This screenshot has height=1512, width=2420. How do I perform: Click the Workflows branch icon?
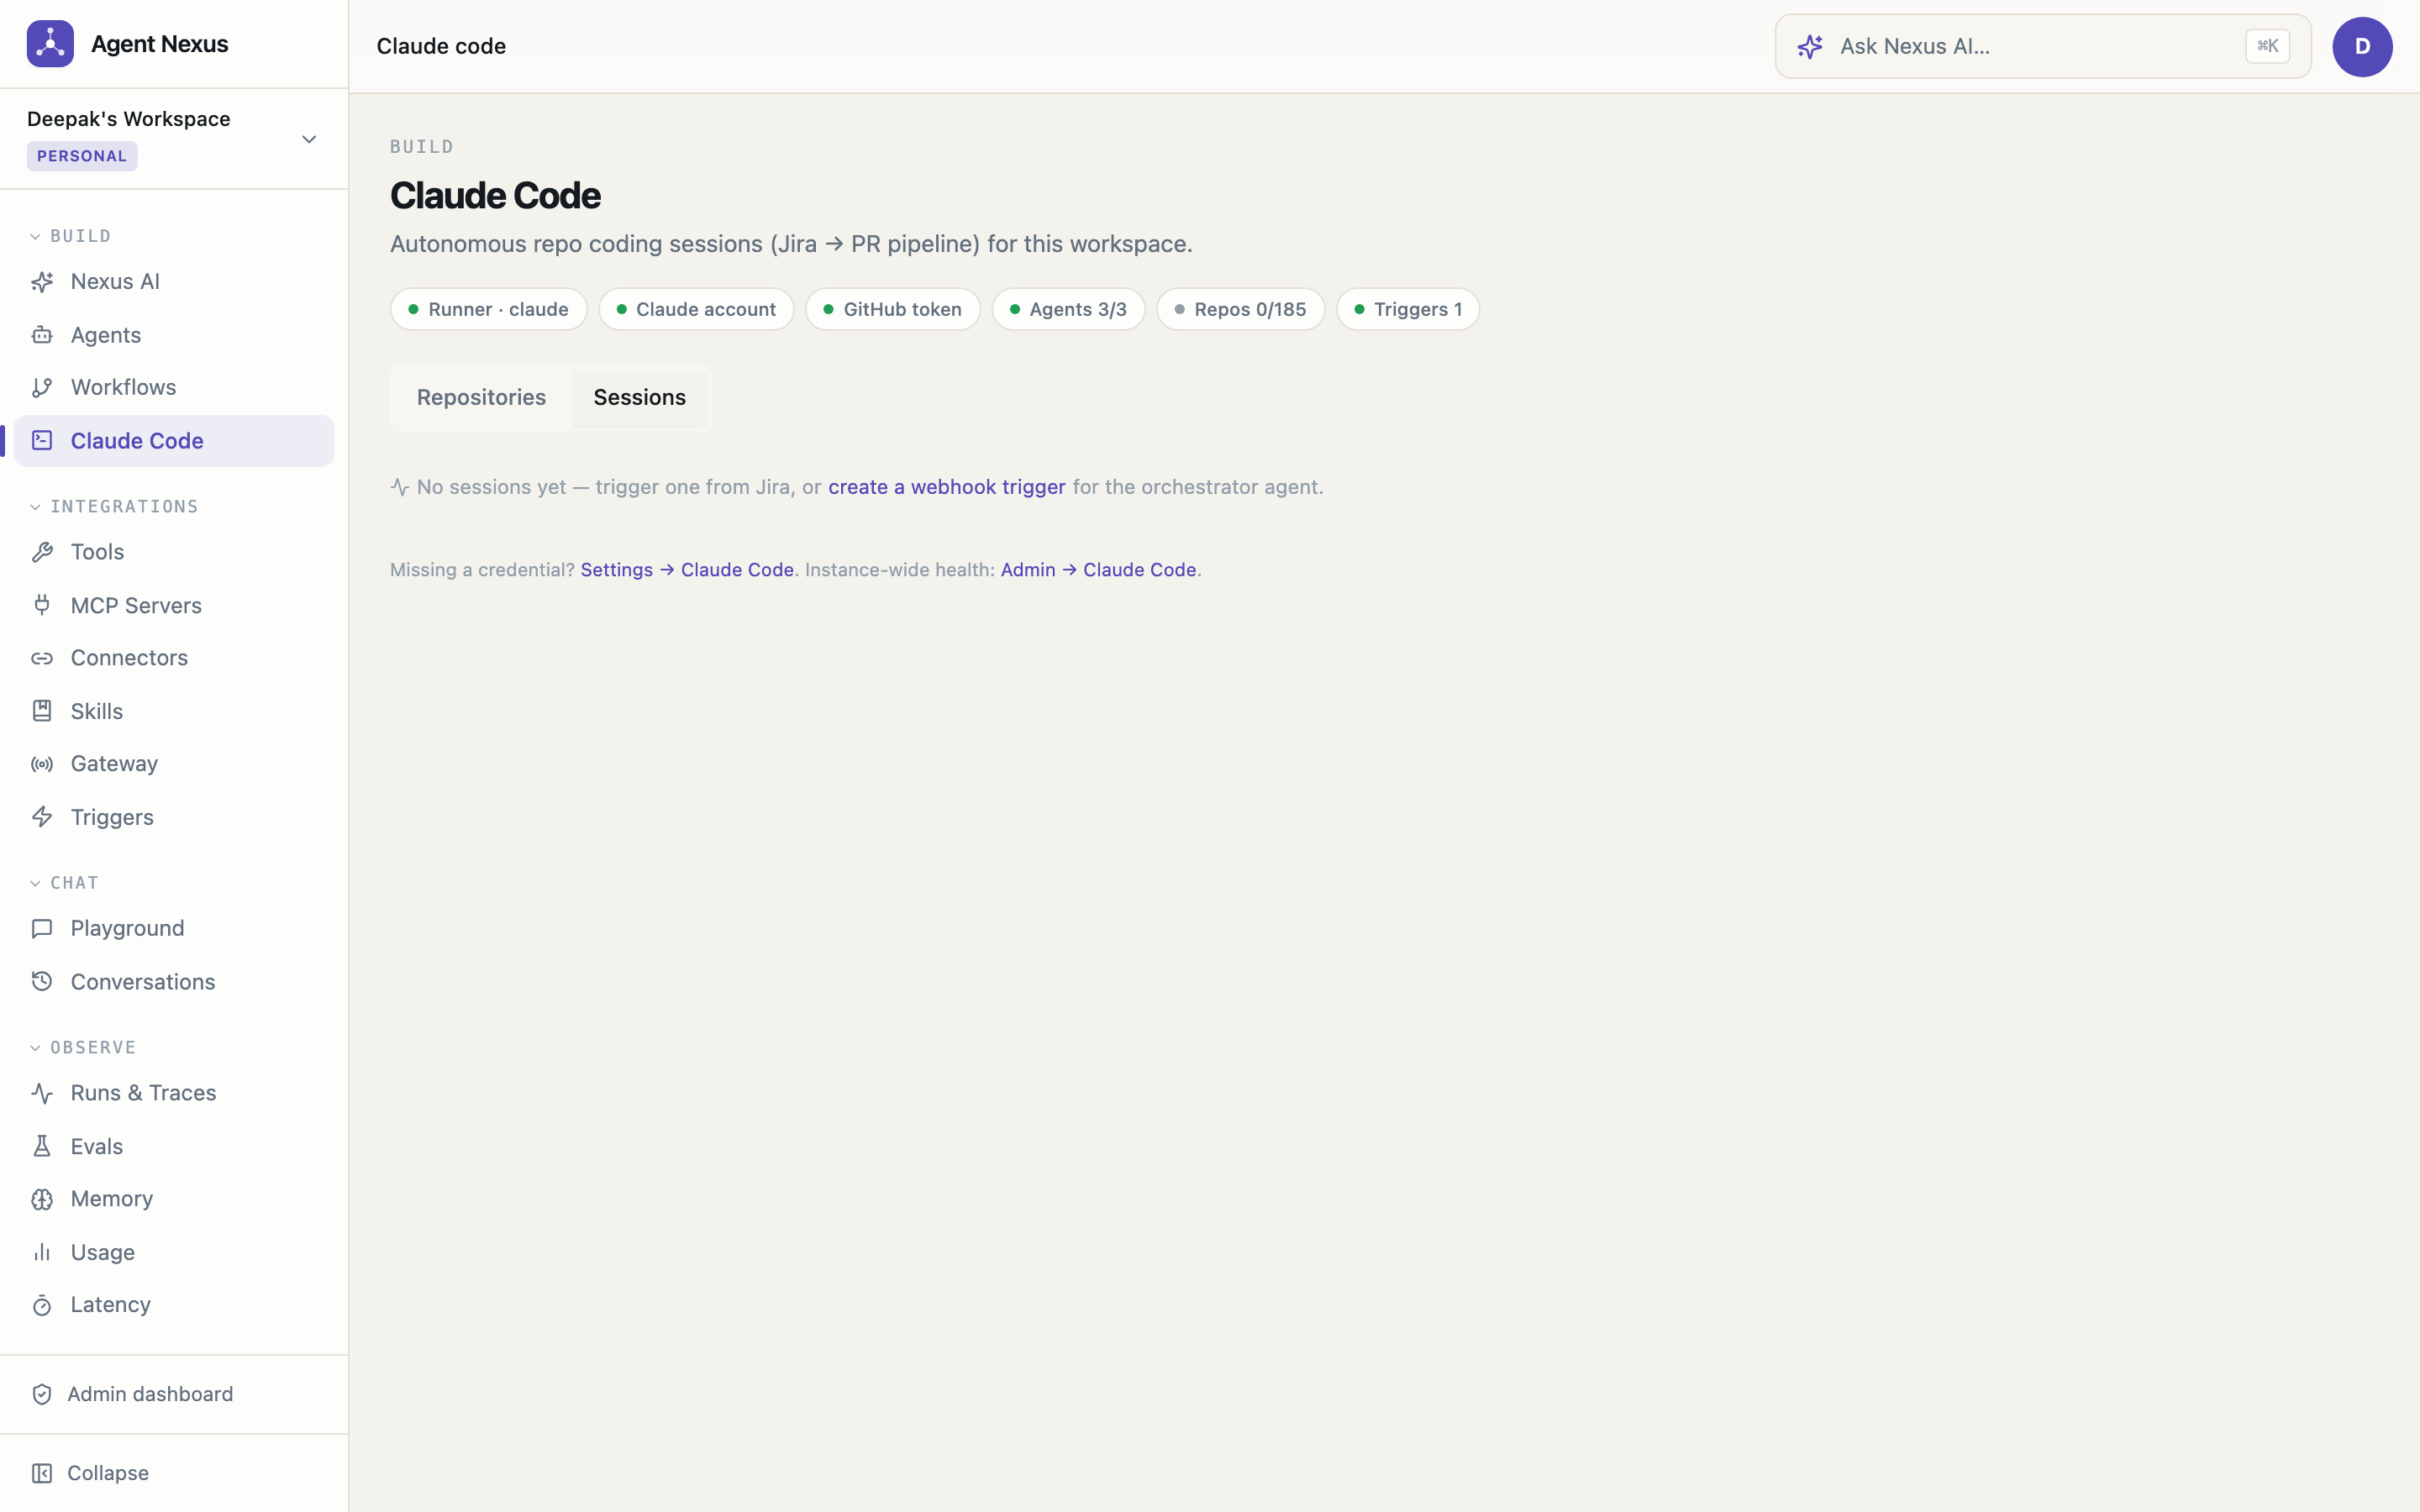pos(42,387)
